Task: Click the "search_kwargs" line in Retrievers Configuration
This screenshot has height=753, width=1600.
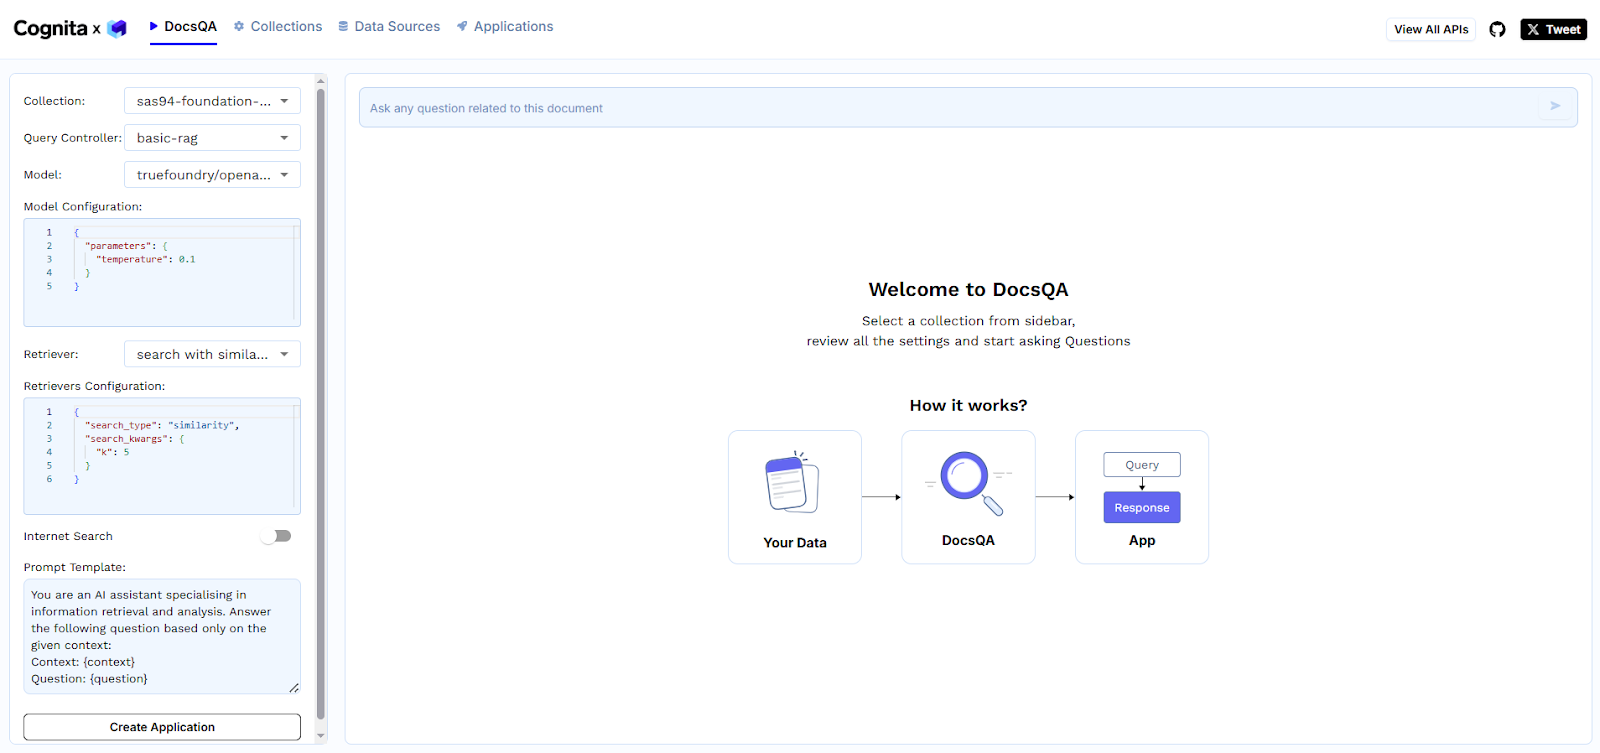Action: click(135, 439)
